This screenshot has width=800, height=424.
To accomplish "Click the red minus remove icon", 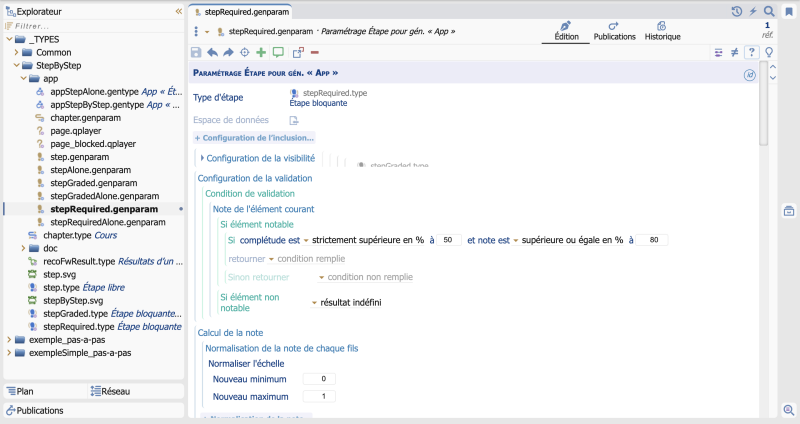I will (315, 52).
